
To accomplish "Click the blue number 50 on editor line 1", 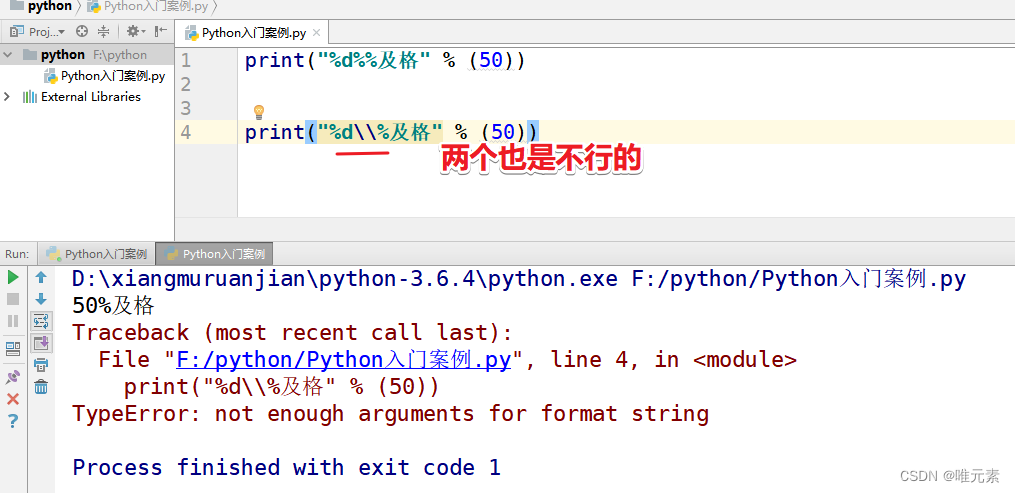I will coord(491,61).
